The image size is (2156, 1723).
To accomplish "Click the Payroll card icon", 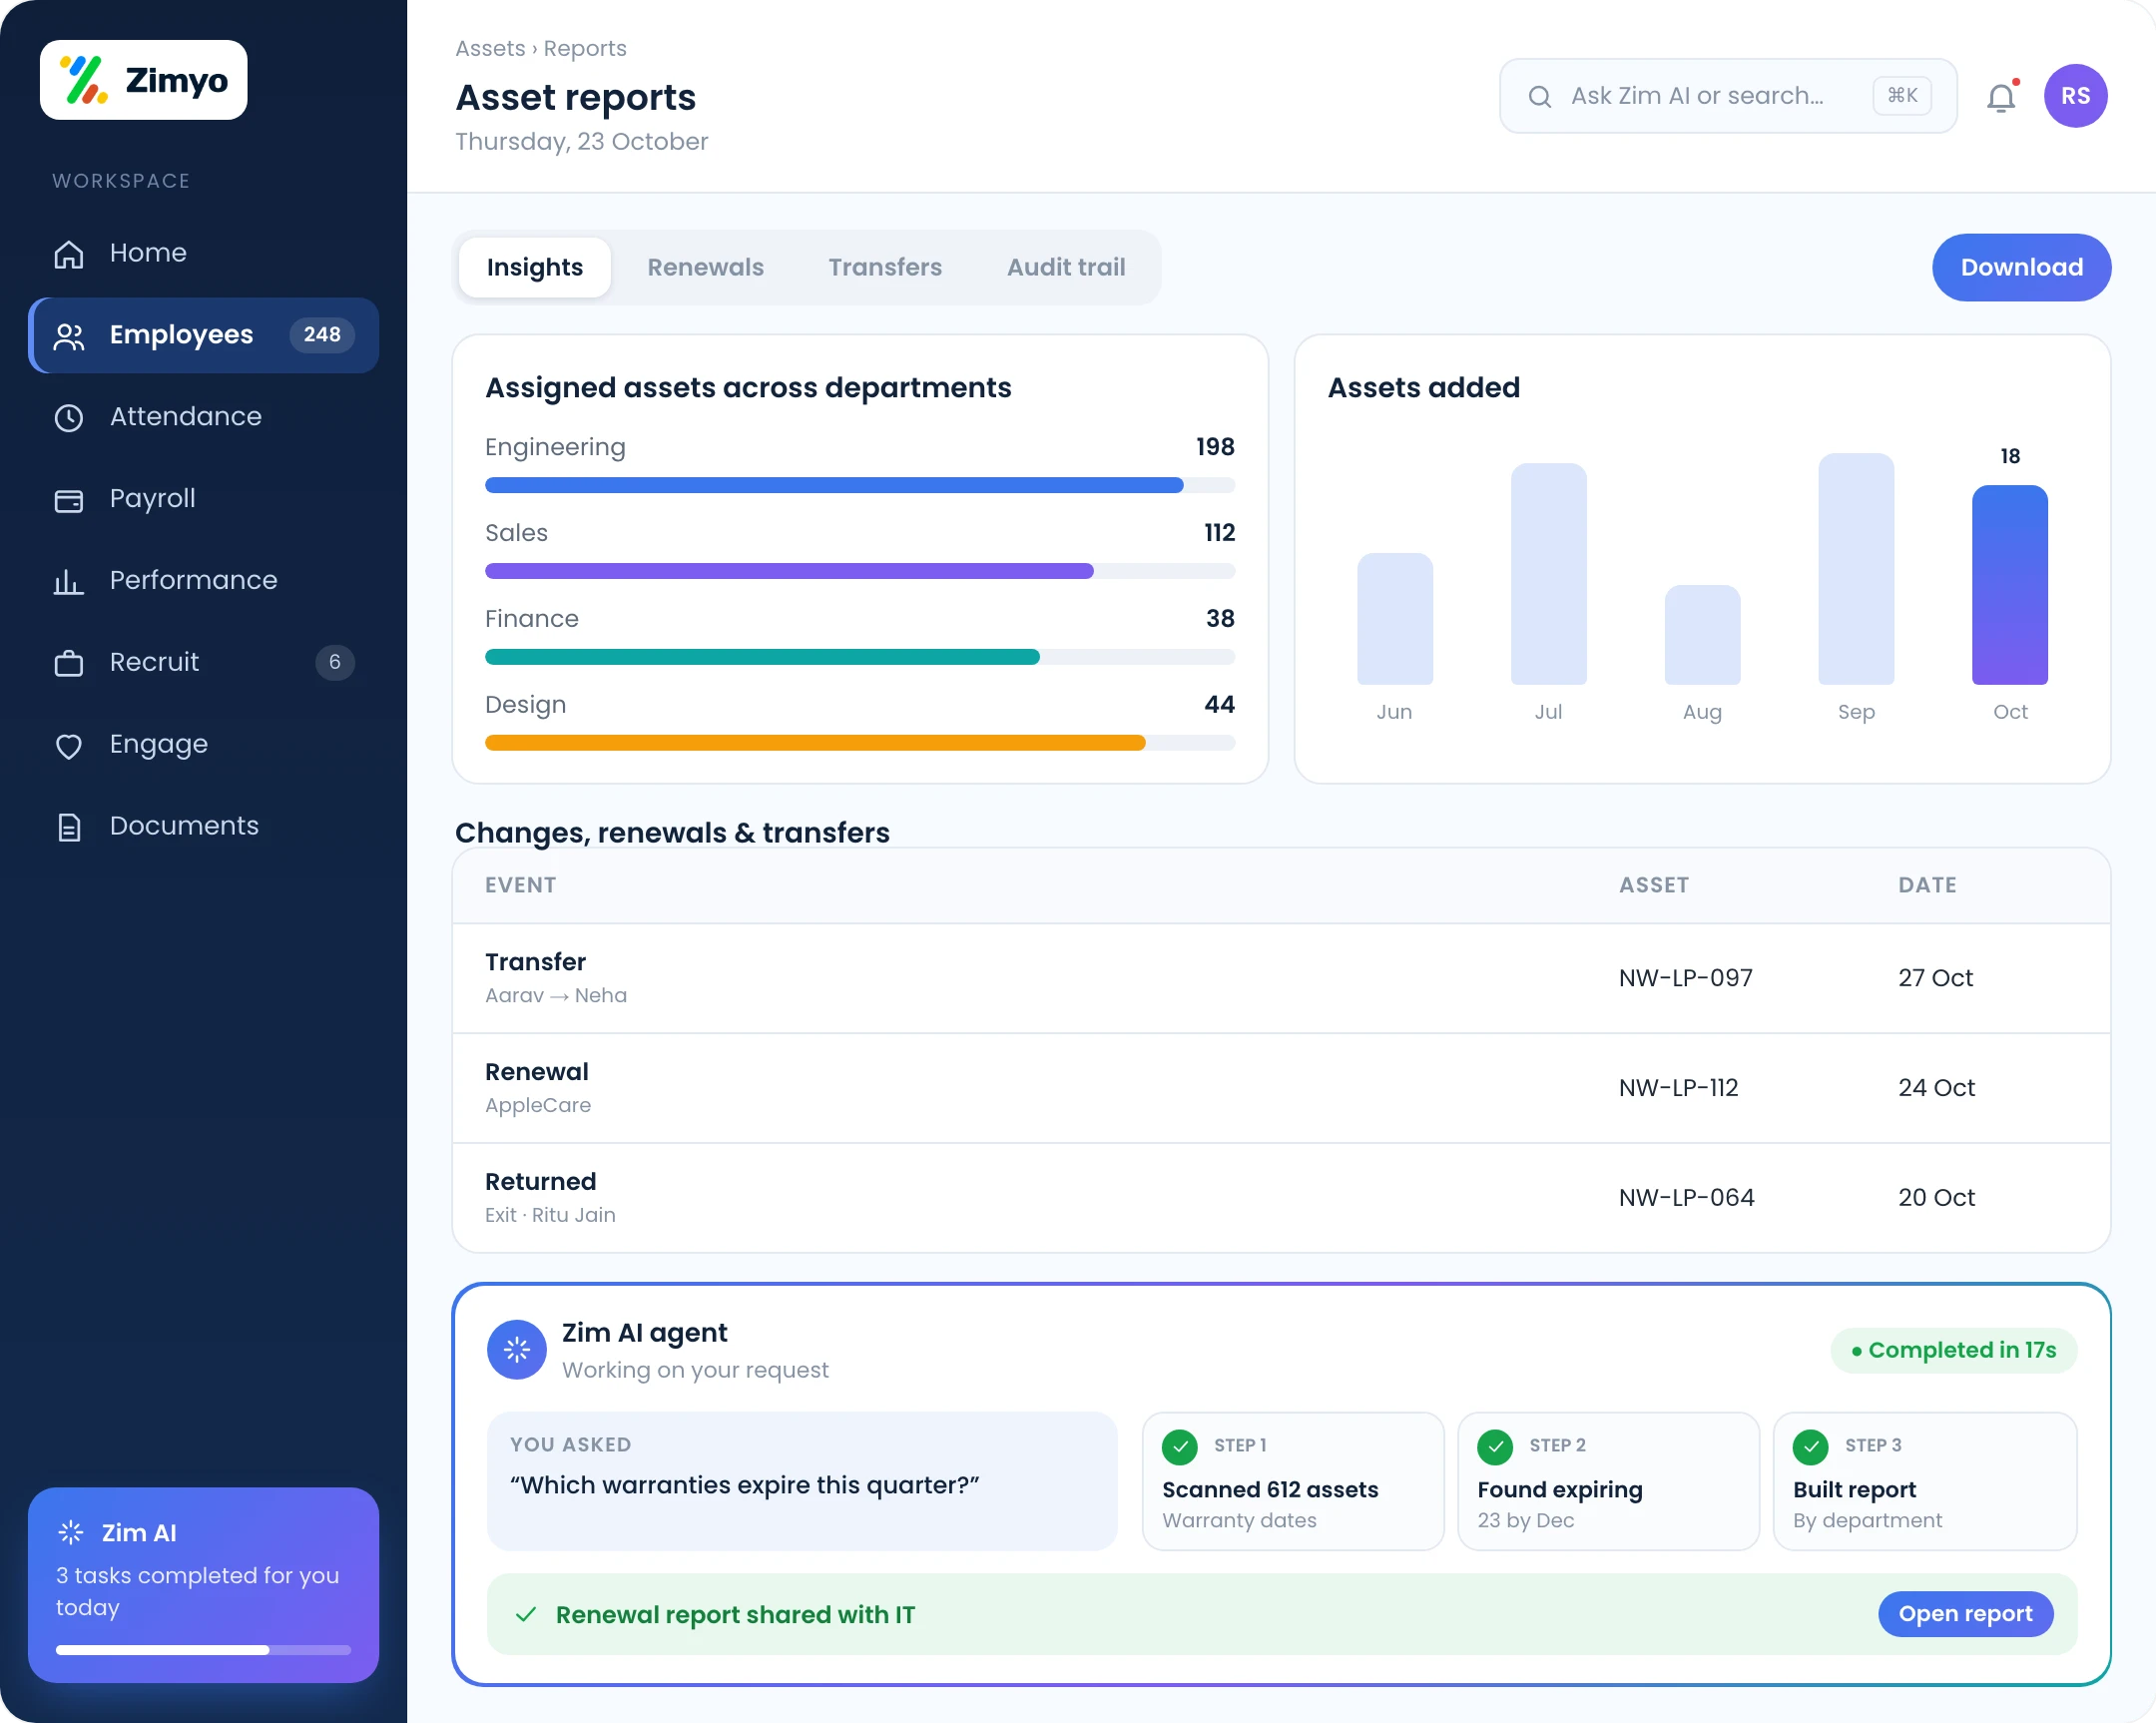I will click(69, 500).
